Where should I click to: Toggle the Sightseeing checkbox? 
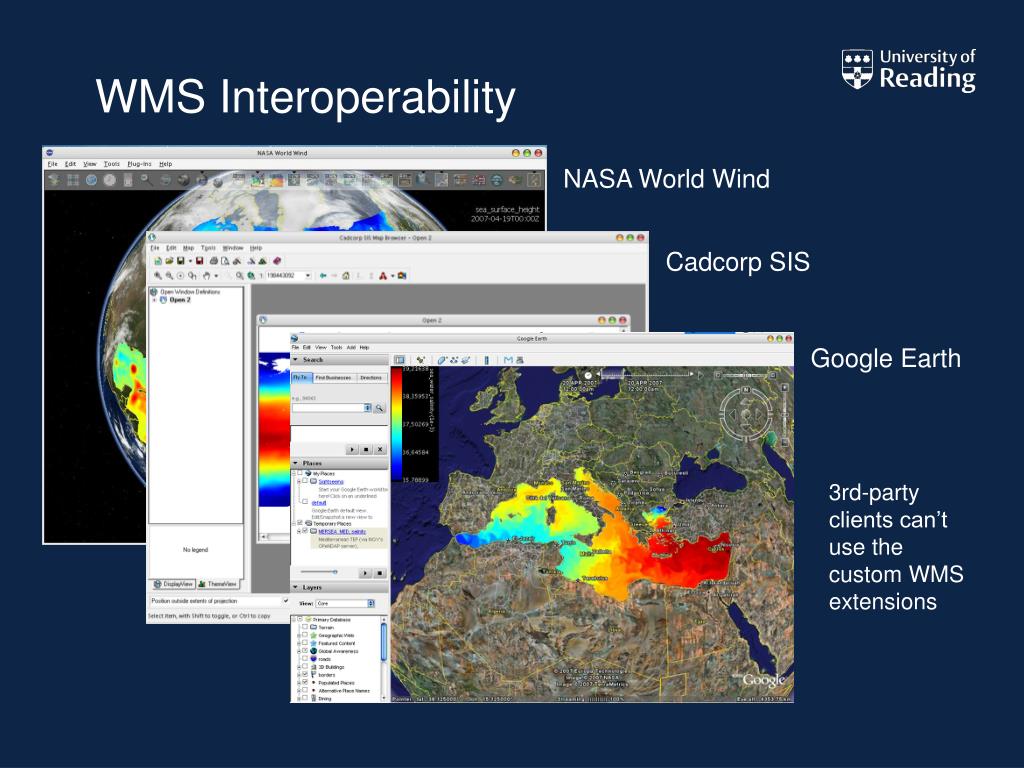305,481
